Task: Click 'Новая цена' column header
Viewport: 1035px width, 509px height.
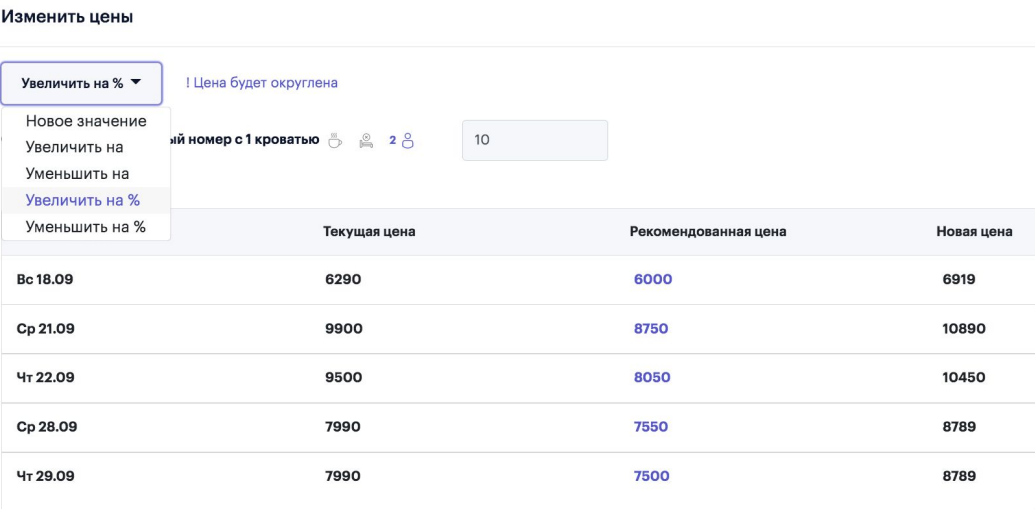Action: [x=974, y=232]
